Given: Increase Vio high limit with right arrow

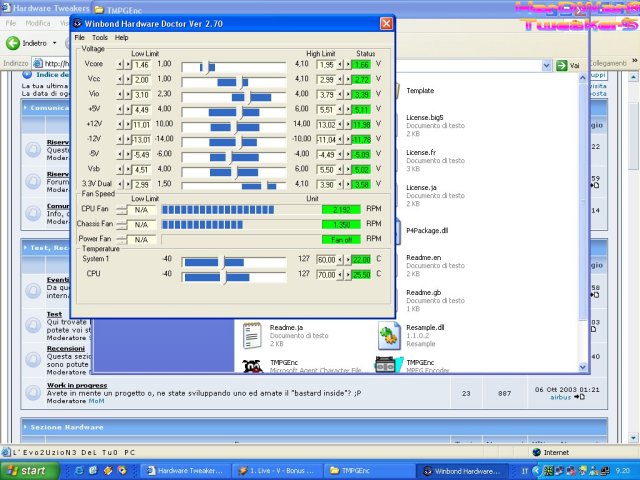Looking at the screenshot, I should click(348, 95).
